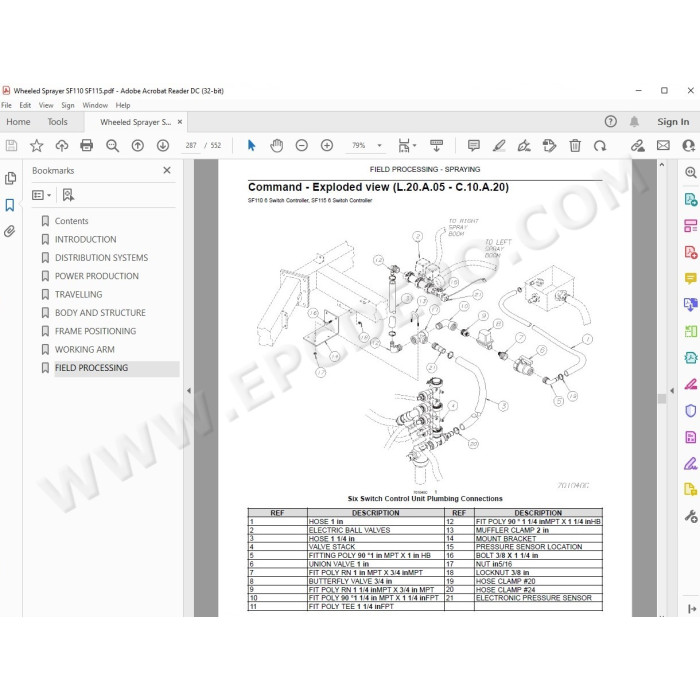Image resolution: width=700 pixels, height=700 pixels.
Task: Click the delete trash icon
Action: pyautogui.click(x=575, y=146)
